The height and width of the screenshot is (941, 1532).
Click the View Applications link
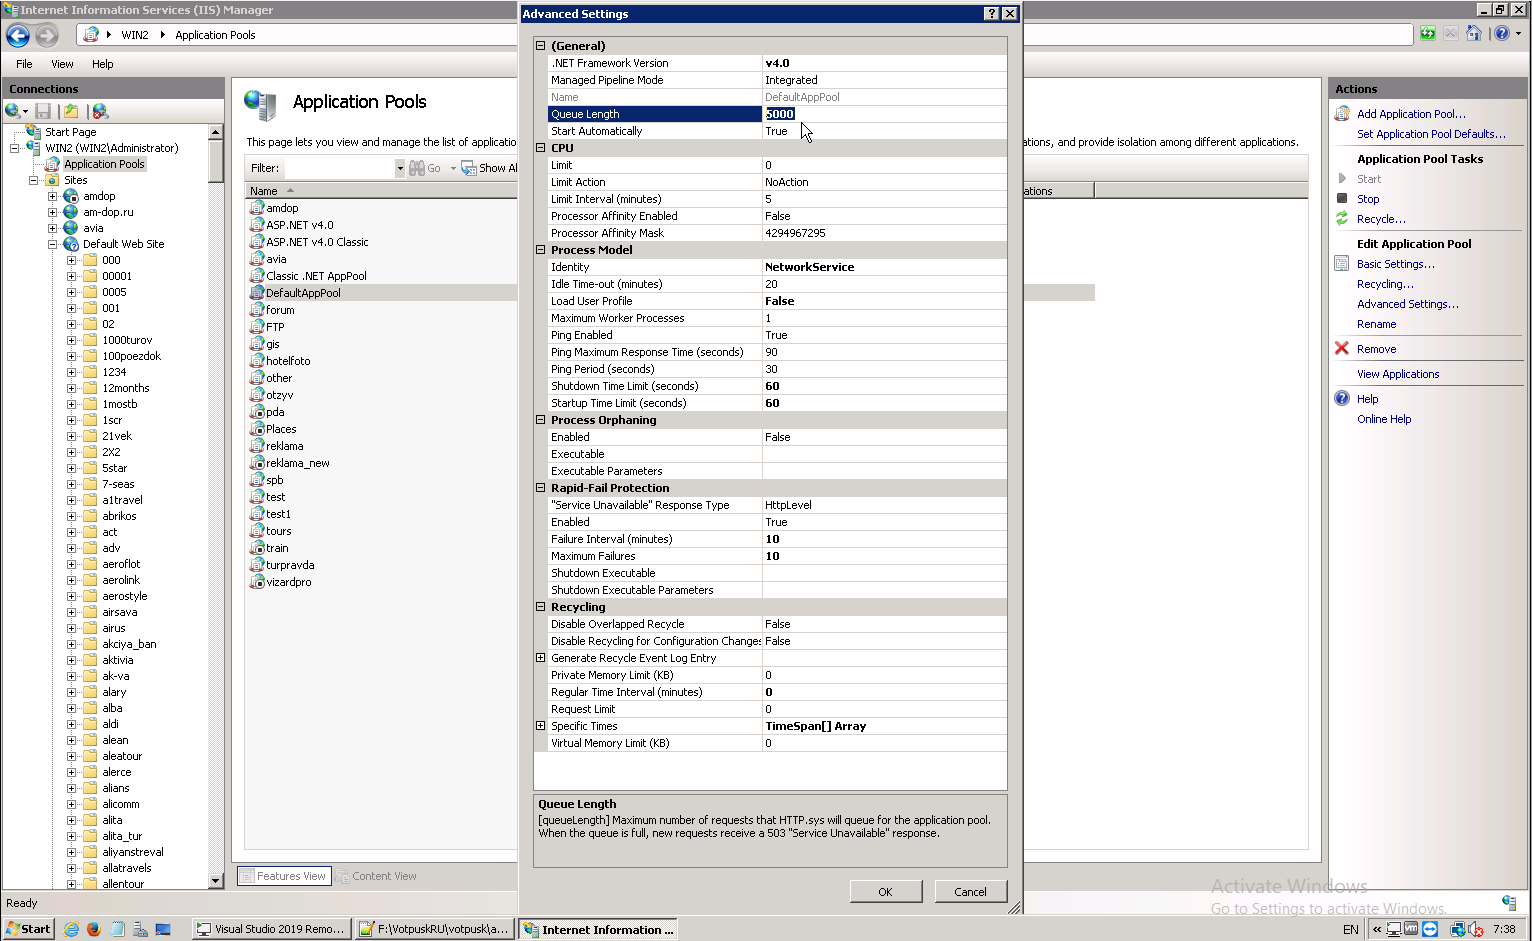tap(1398, 374)
